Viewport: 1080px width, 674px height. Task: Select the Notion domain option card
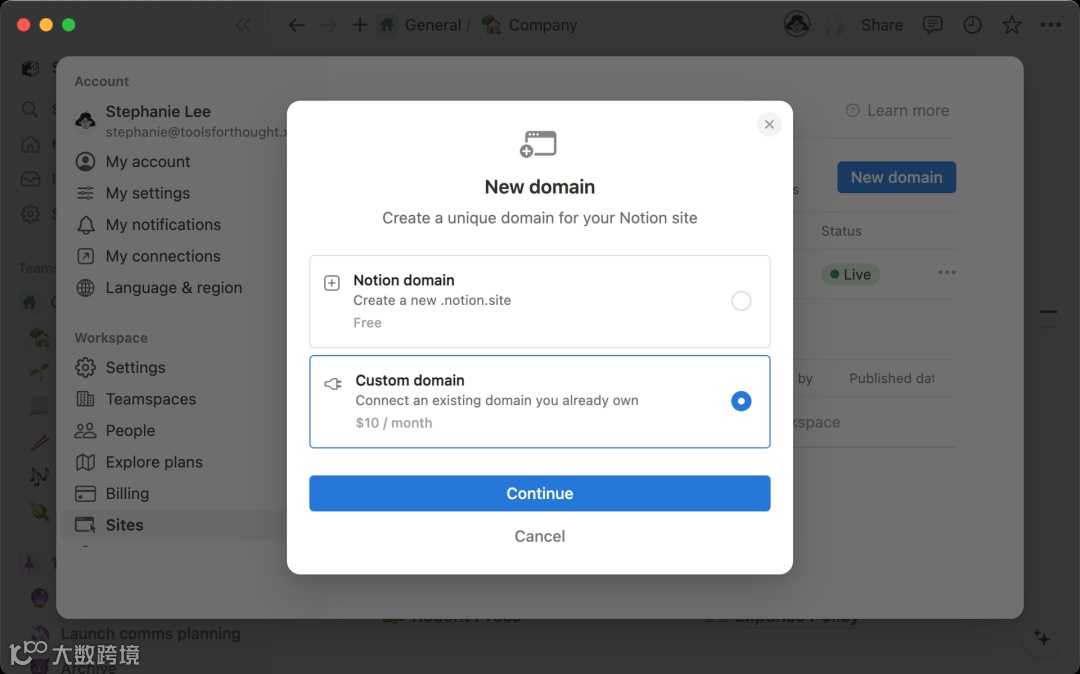pos(539,302)
